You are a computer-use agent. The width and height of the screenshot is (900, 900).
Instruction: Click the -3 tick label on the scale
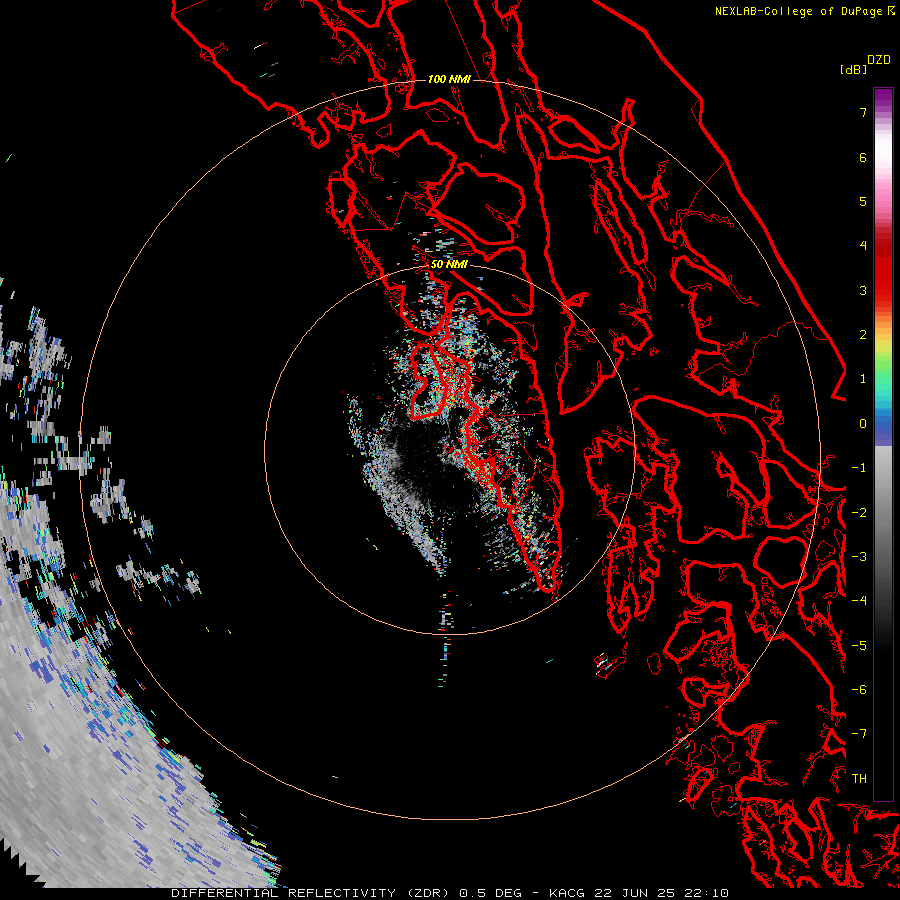[x=859, y=557]
